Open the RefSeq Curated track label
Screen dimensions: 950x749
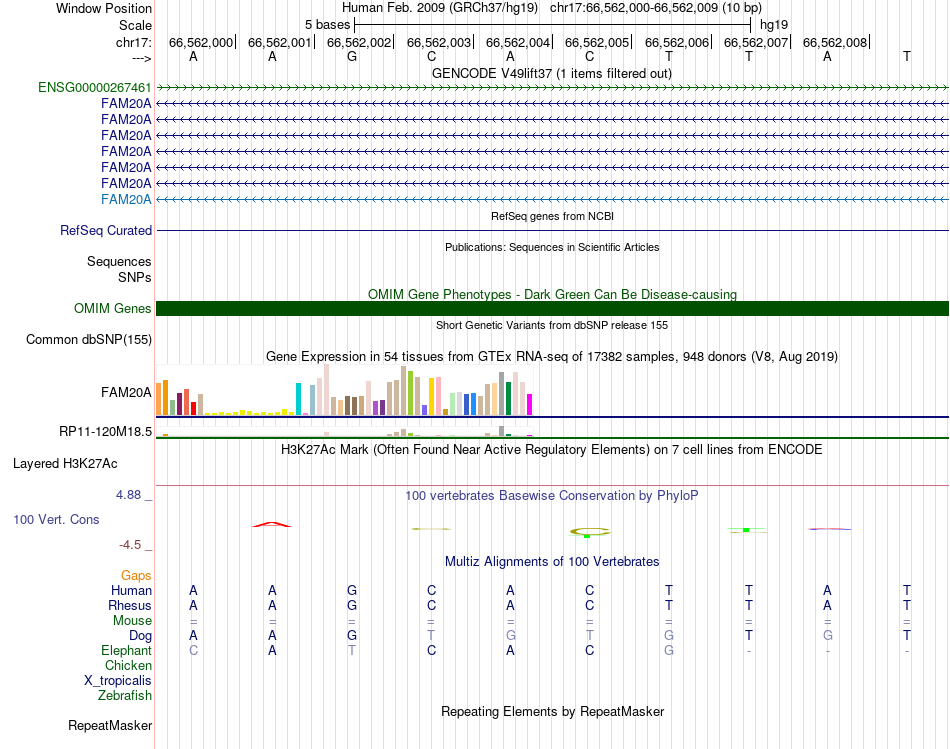click(105, 230)
